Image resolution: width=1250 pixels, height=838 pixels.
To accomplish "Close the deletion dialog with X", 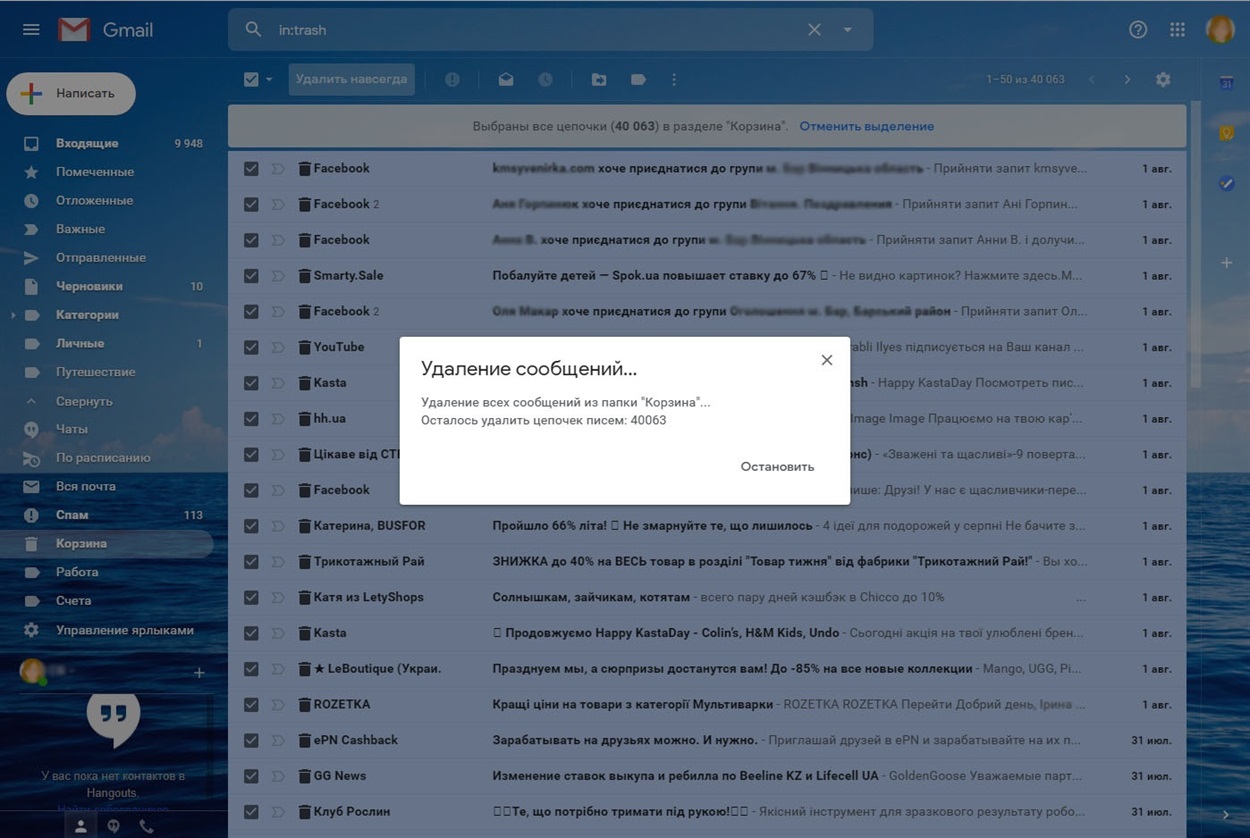I will (827, 360).
